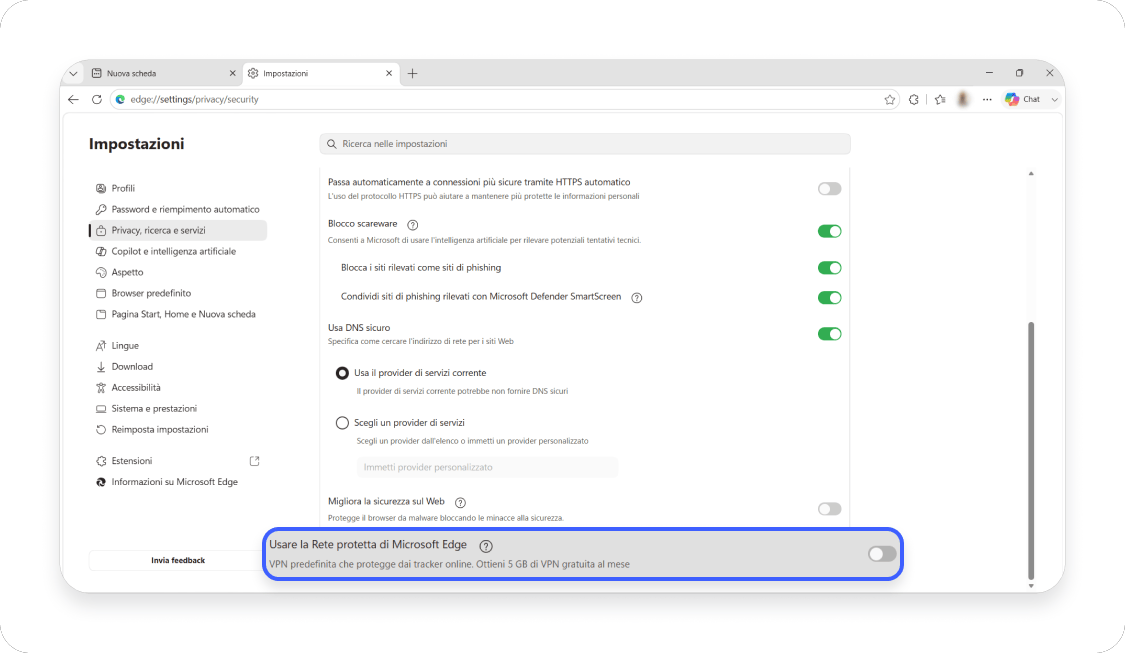
Task: Click the Invia feedback button
Action: click(178, 560)
